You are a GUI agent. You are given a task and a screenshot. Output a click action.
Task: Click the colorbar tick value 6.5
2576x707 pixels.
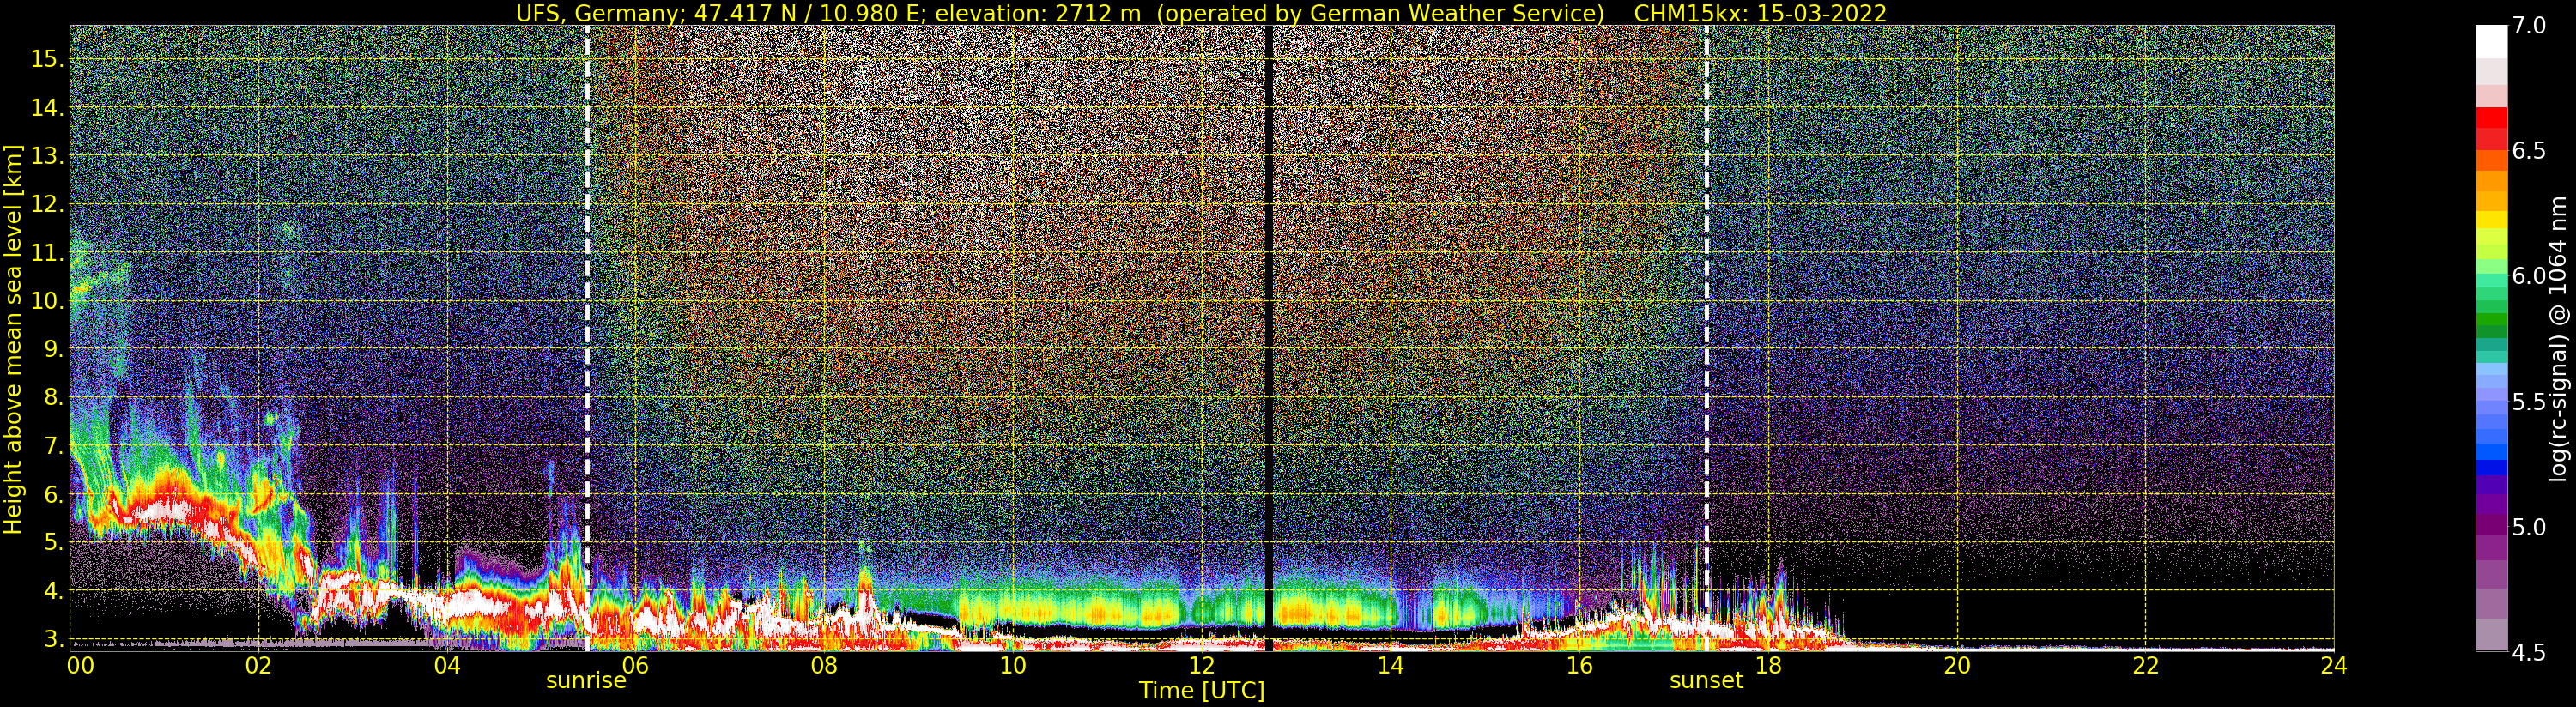click(2529, 151)
